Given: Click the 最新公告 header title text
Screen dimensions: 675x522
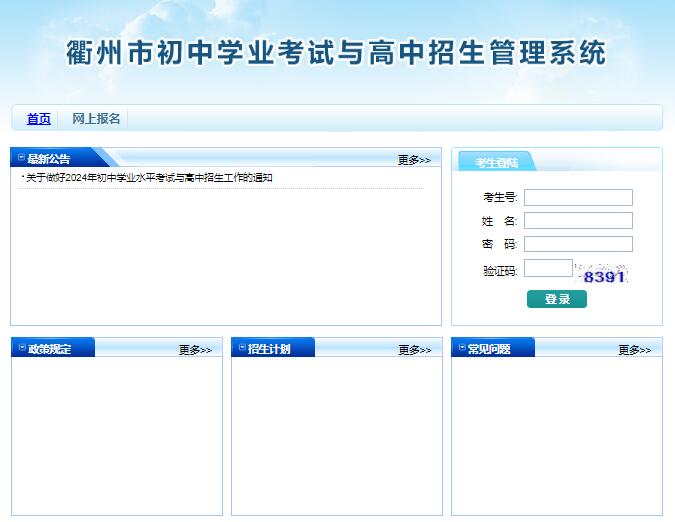Looking at the screenshot, I should (49, 159).
